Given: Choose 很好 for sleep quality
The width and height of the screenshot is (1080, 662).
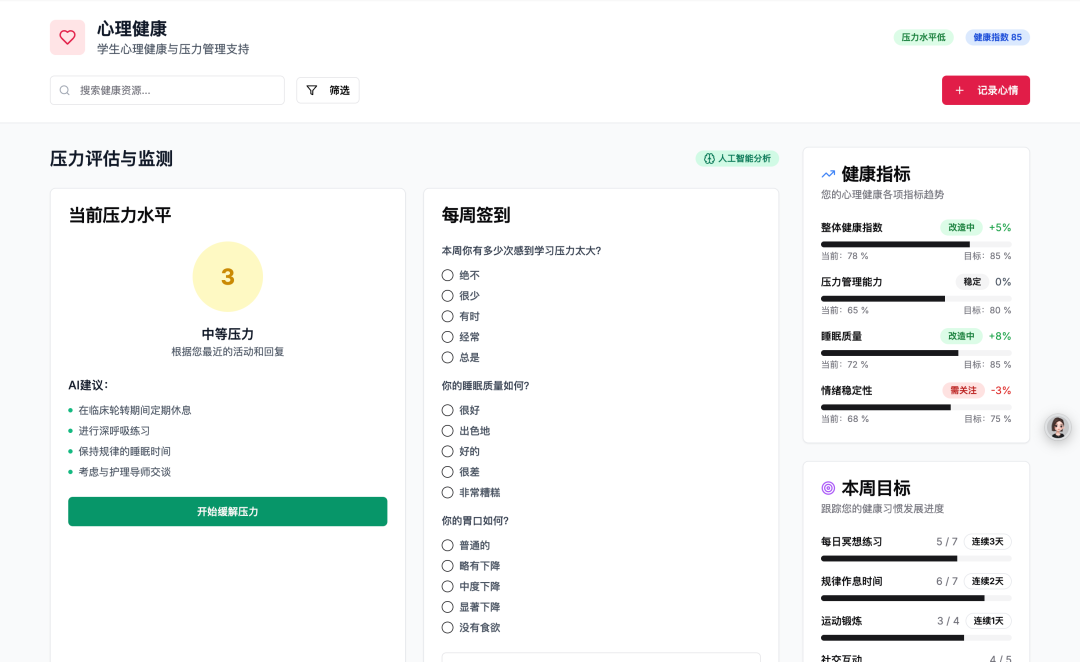Looking at the screenshot, I should point(448,410).
